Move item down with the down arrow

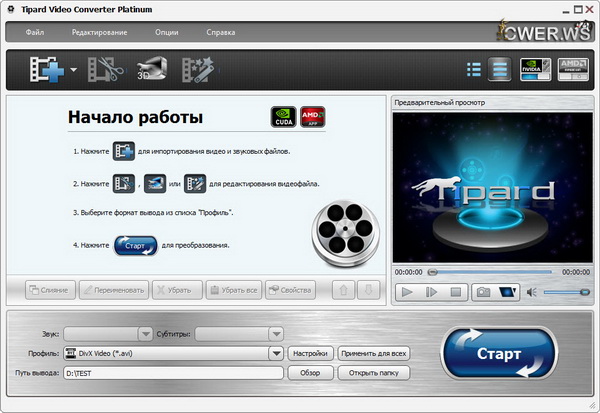click(367, 290)
